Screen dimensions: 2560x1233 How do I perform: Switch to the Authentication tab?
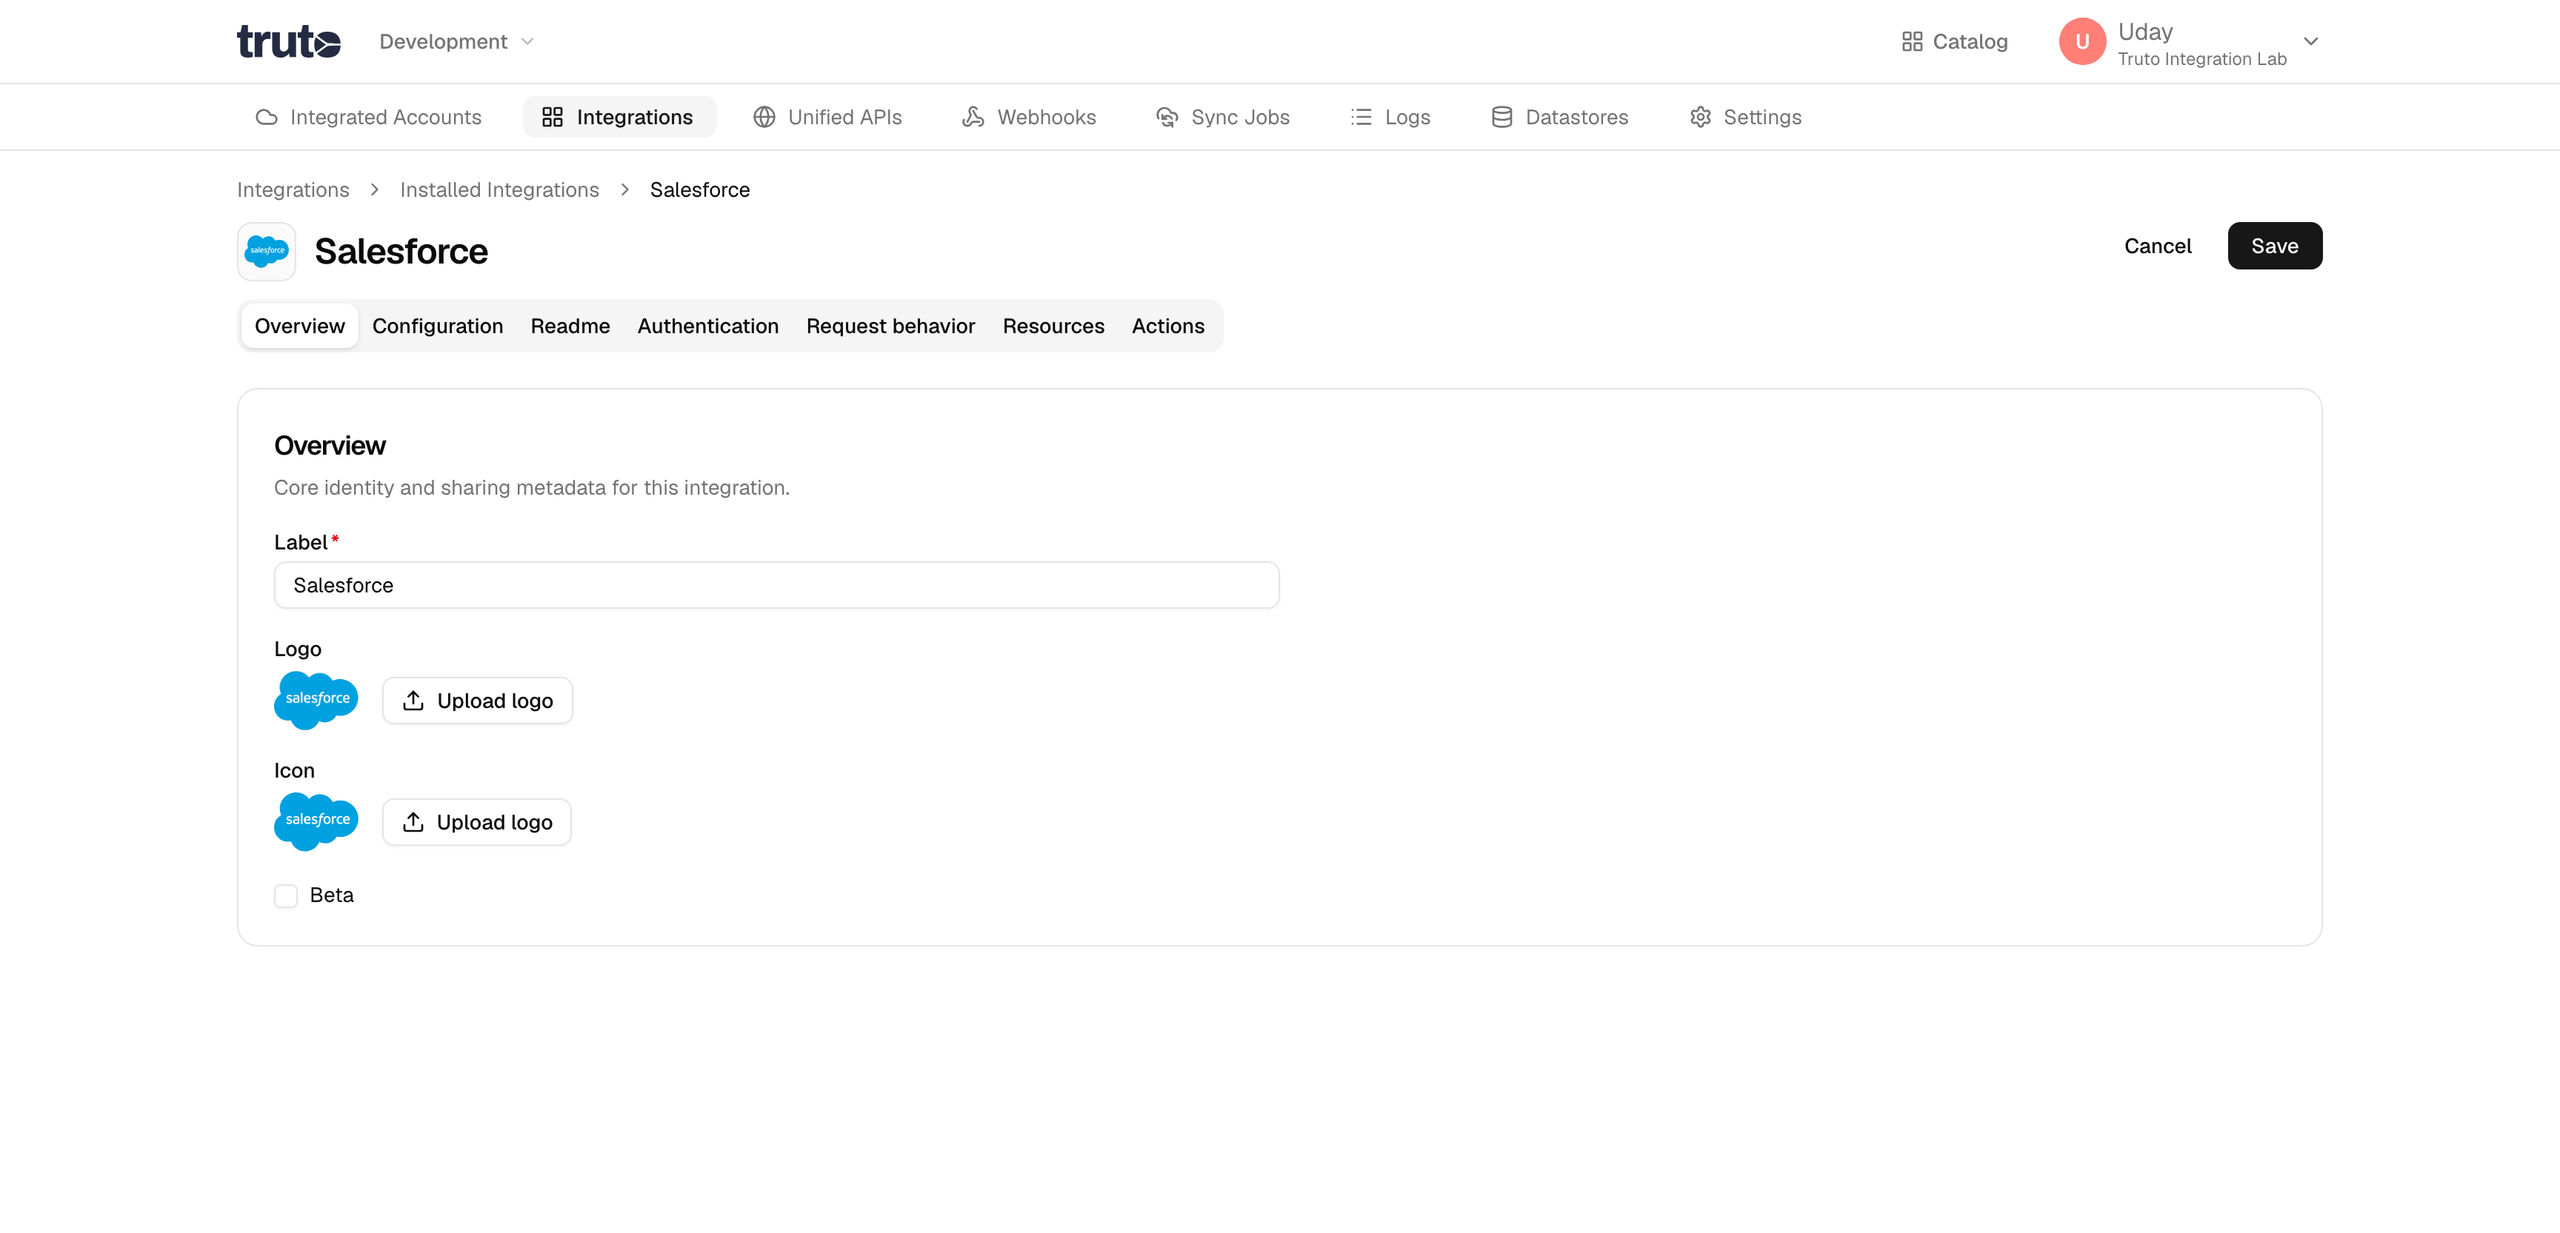(x=708, y=326)
